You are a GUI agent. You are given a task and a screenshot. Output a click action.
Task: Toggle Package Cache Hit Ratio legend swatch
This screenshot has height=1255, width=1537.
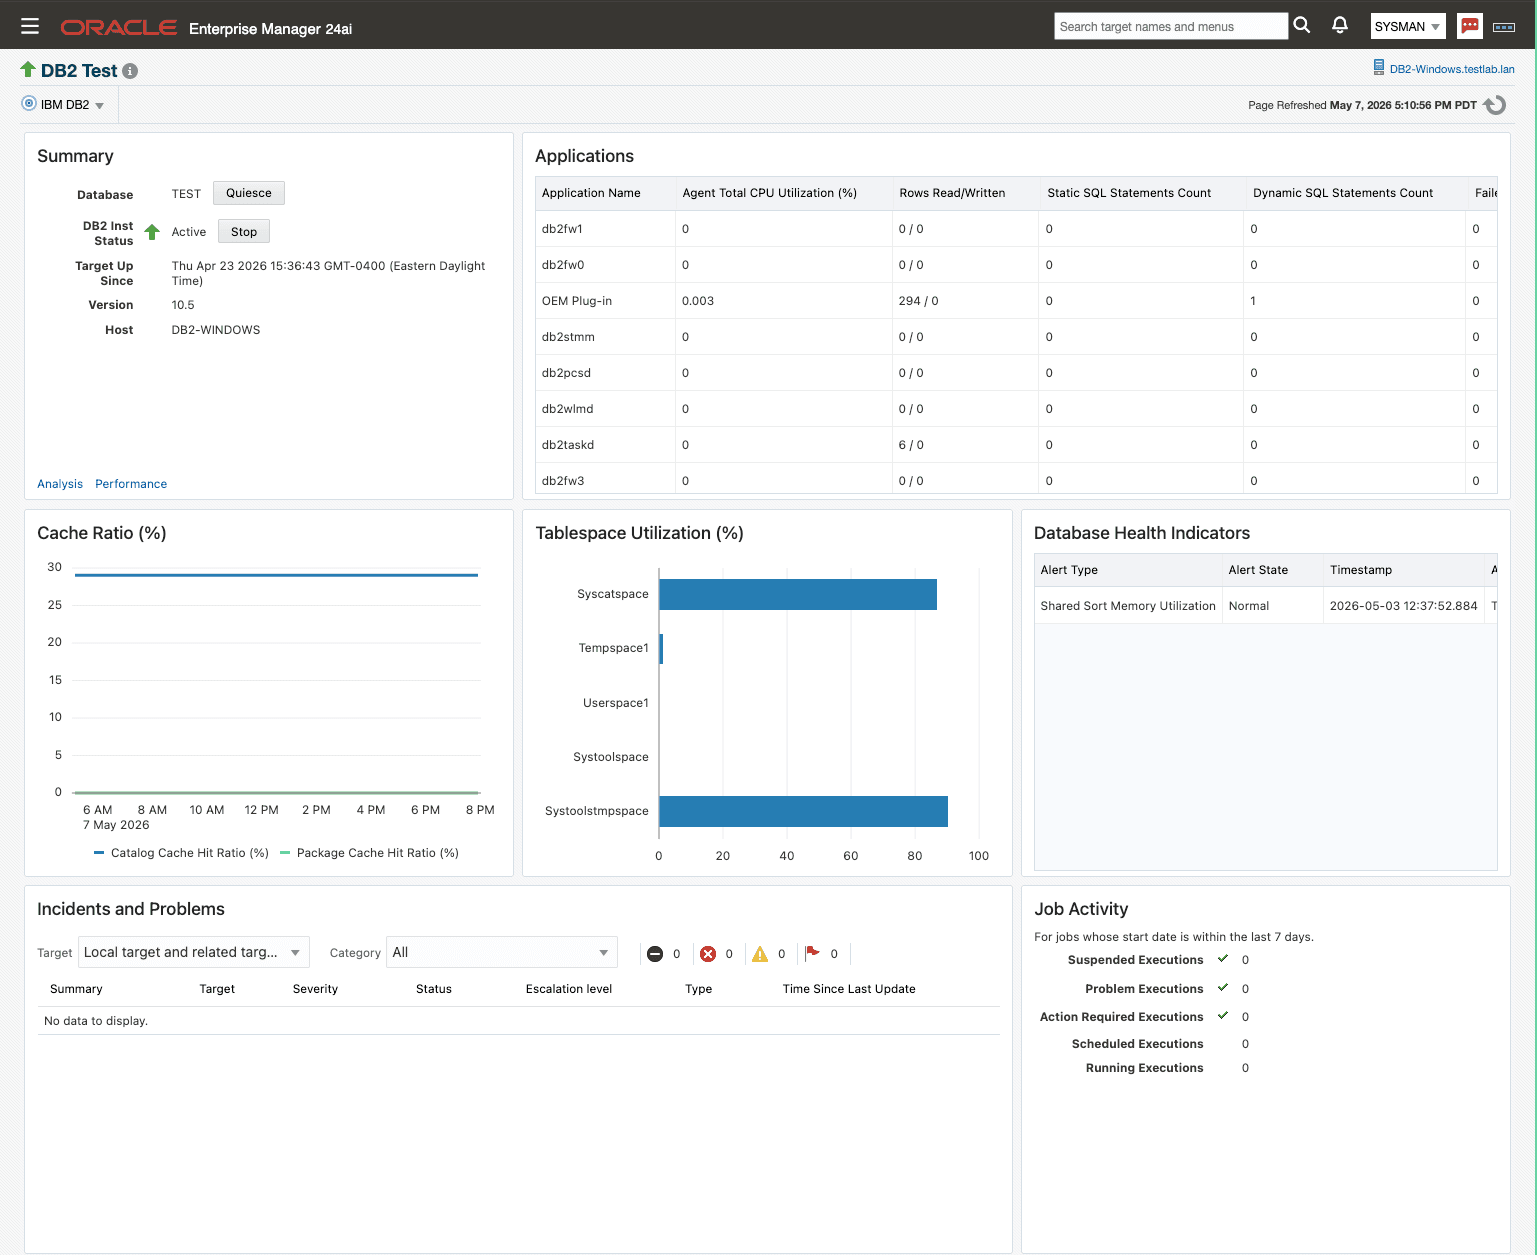pyautogui.click(x=285, y=853)
